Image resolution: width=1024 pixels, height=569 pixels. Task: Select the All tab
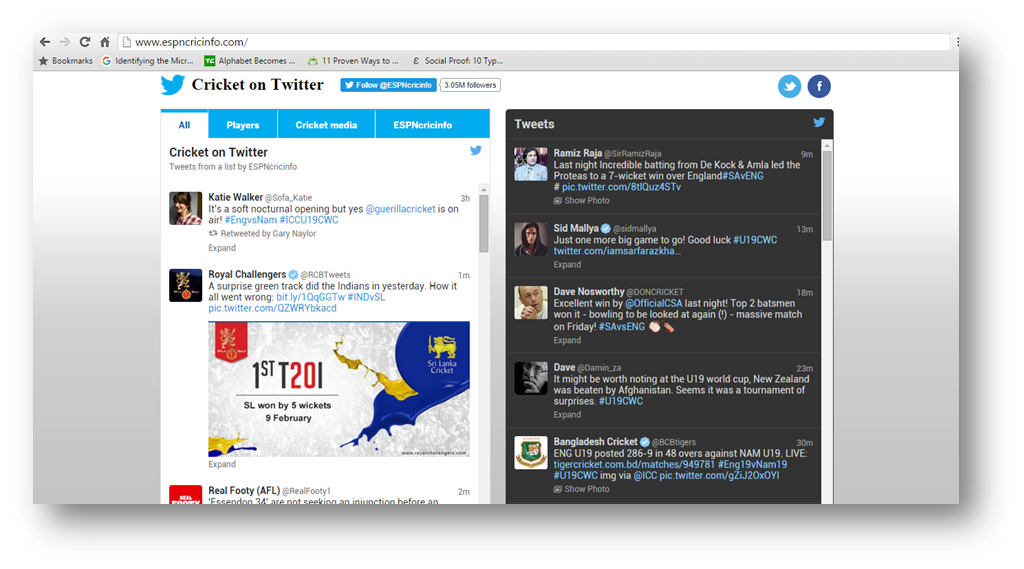coord(184,125)
